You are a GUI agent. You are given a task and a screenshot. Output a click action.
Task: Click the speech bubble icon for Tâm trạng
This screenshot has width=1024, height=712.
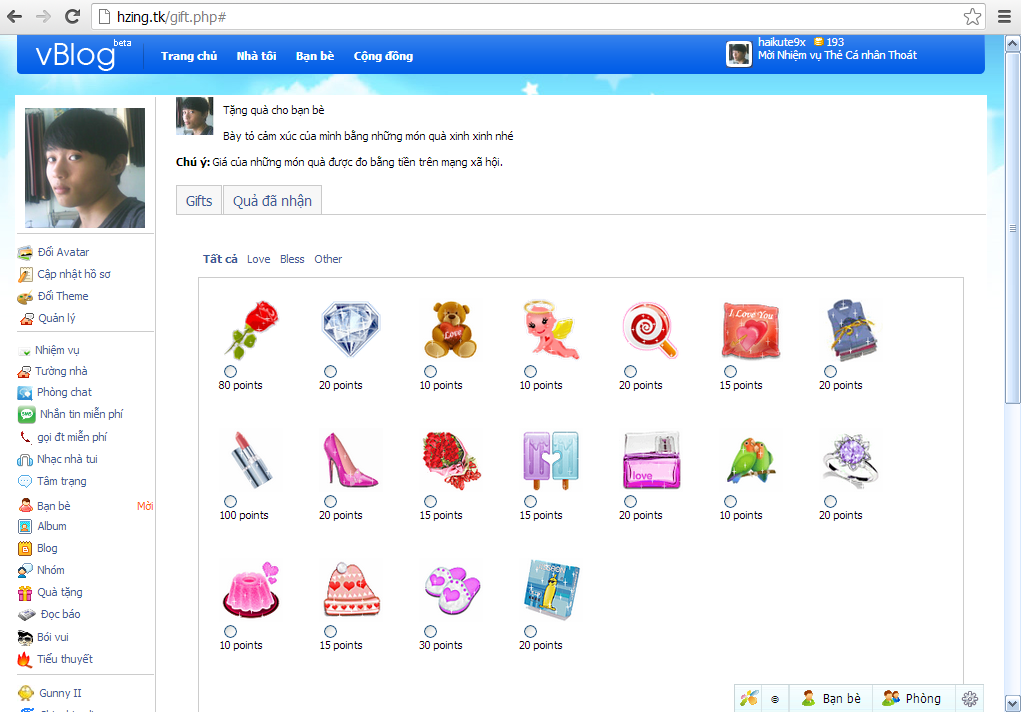coord(25,481)
